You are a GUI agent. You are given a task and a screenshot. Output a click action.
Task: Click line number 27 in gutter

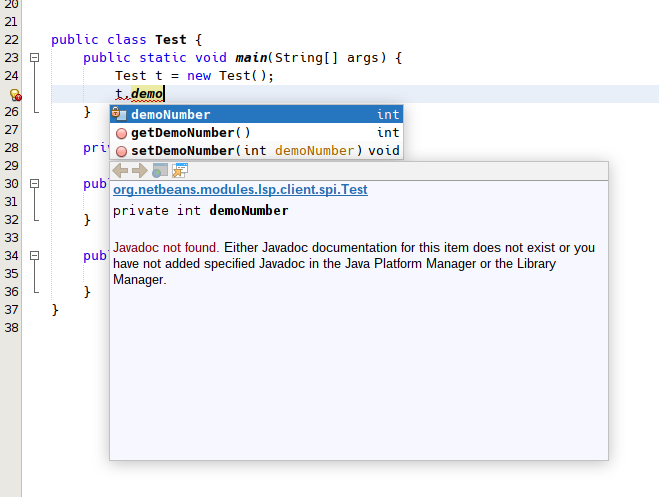12,129
